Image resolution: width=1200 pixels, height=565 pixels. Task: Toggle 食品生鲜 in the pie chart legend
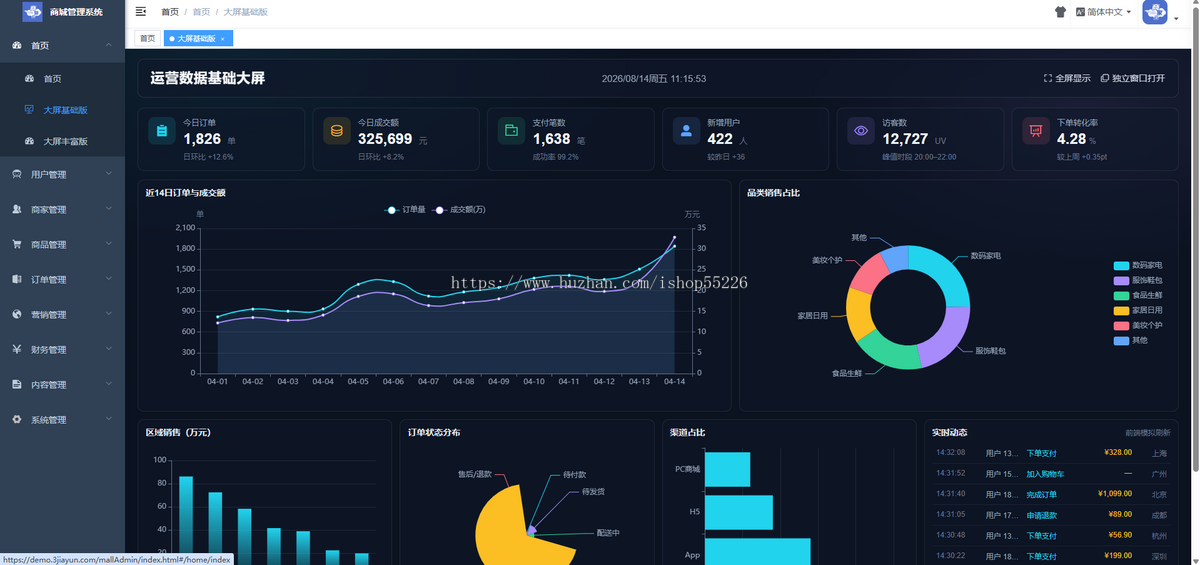[x=1138, y=295]
